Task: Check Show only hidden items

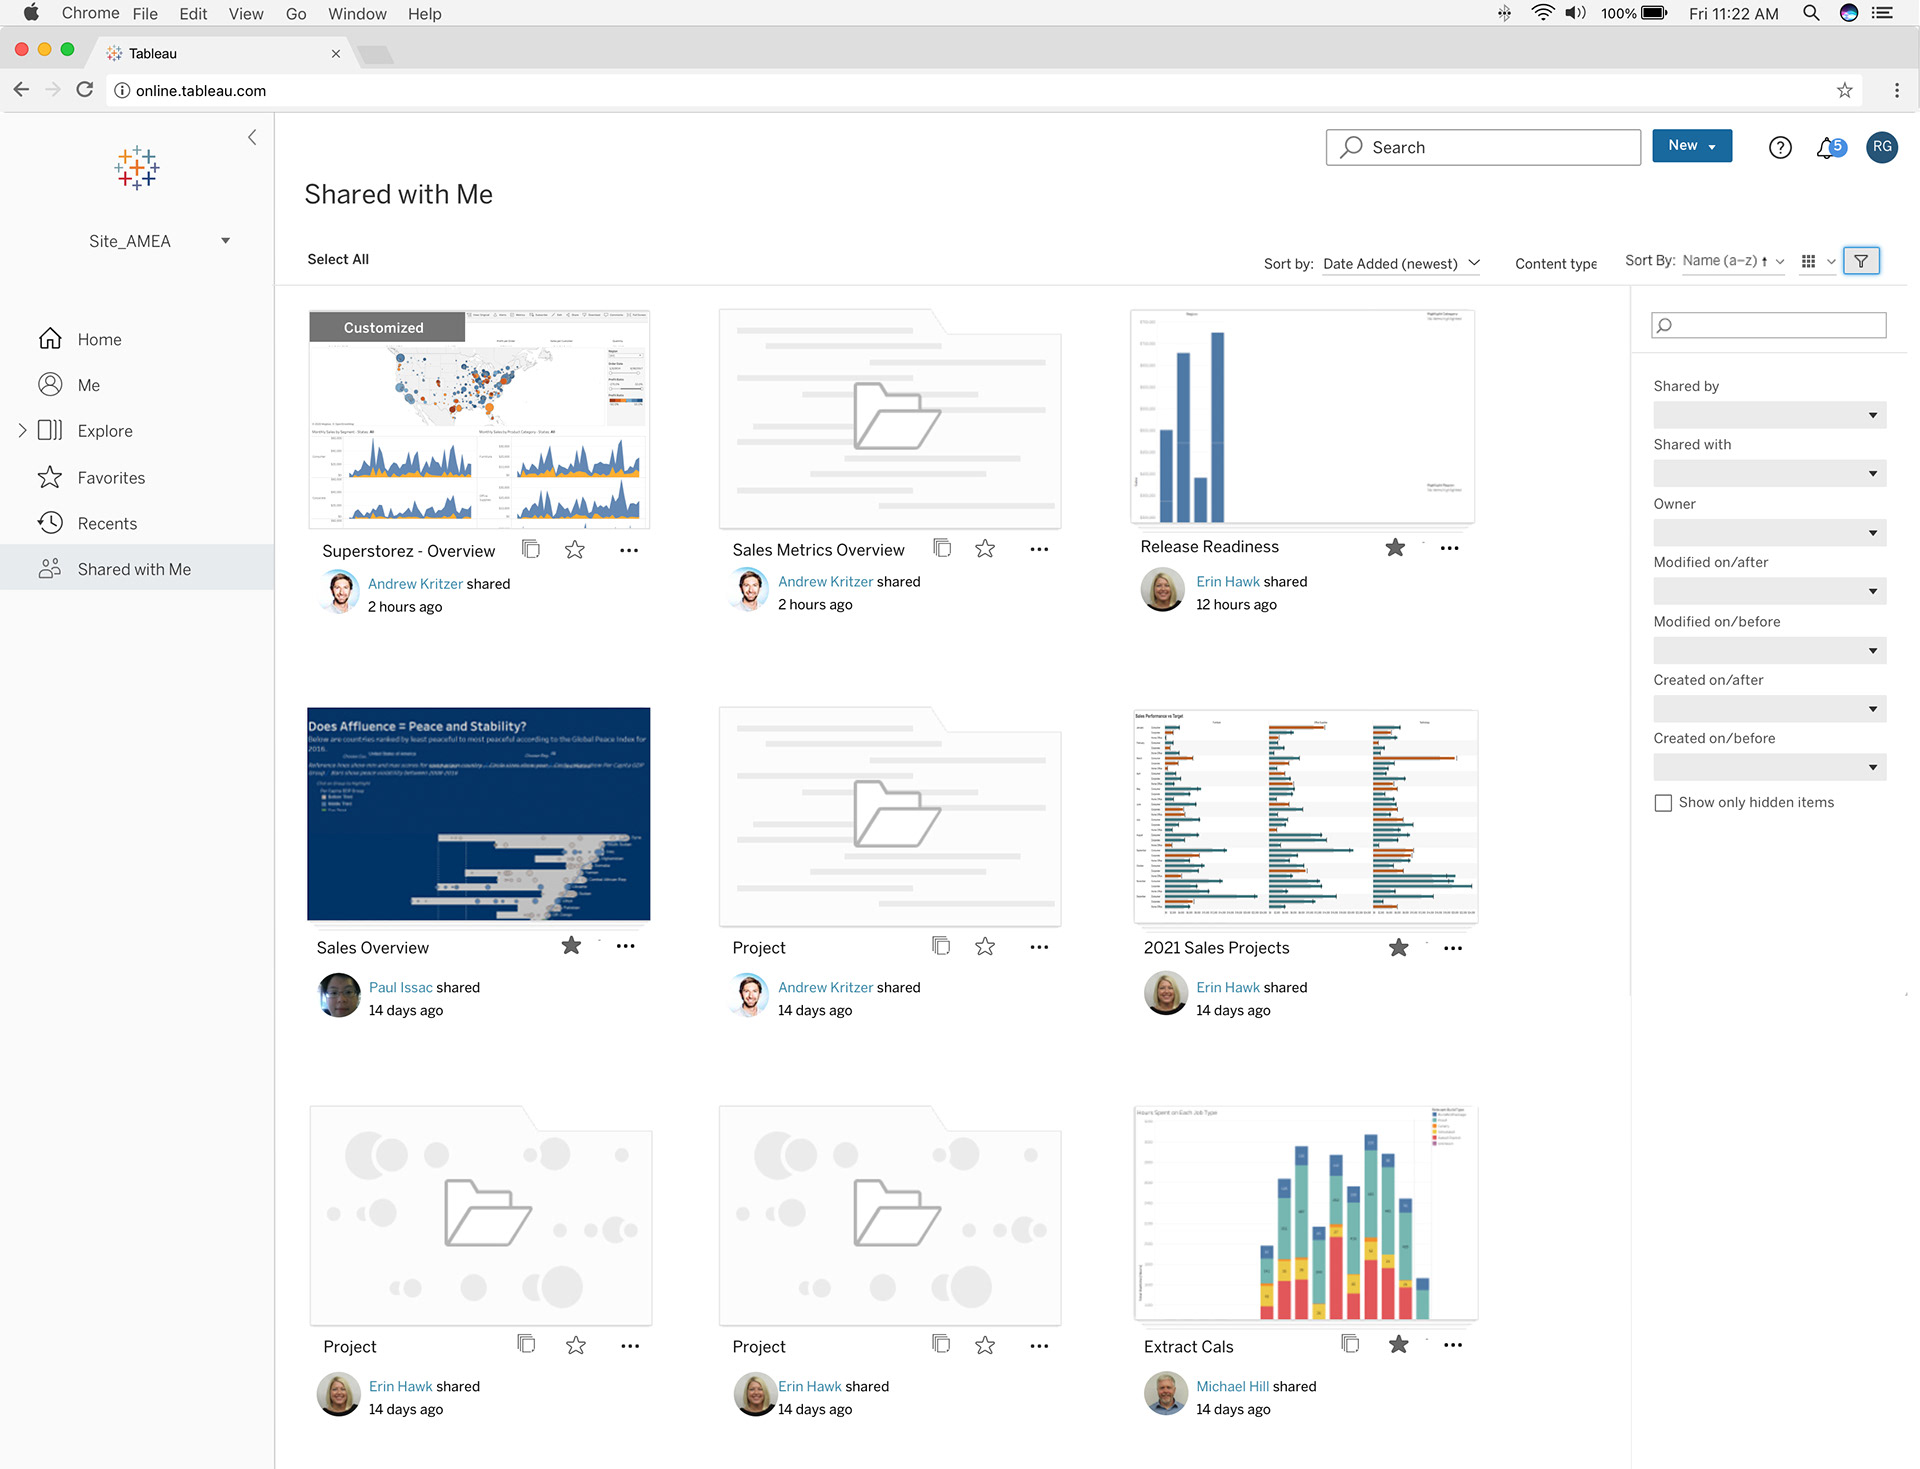Action: tap(1663, 803)
